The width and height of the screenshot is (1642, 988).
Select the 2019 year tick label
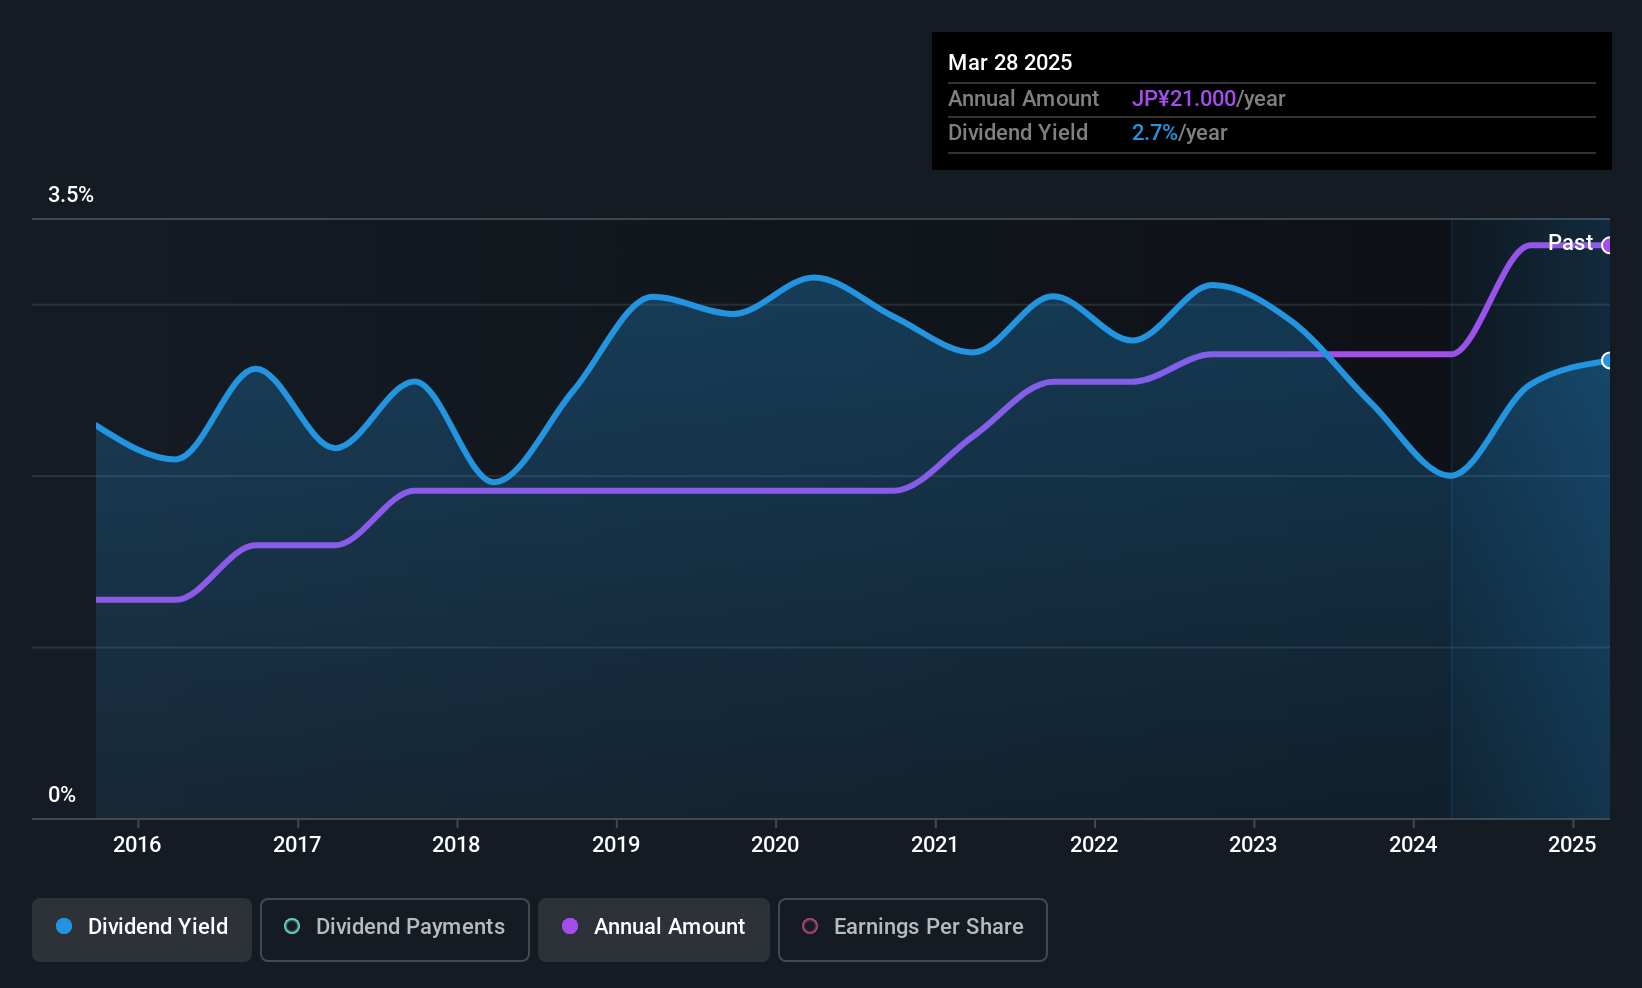pyautogui.click(x=616, y=844)
